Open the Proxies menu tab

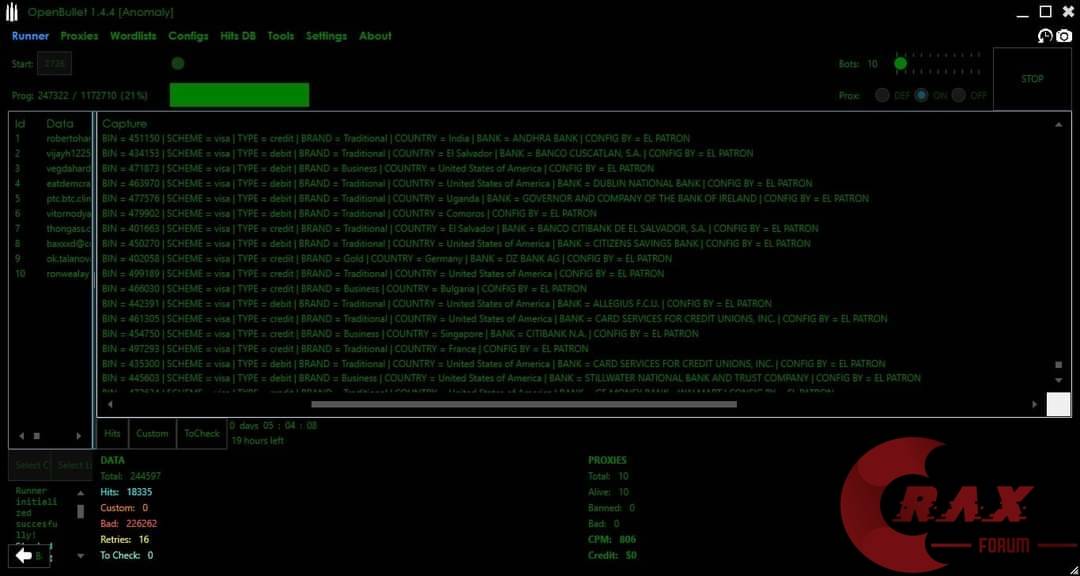(79, 36)
